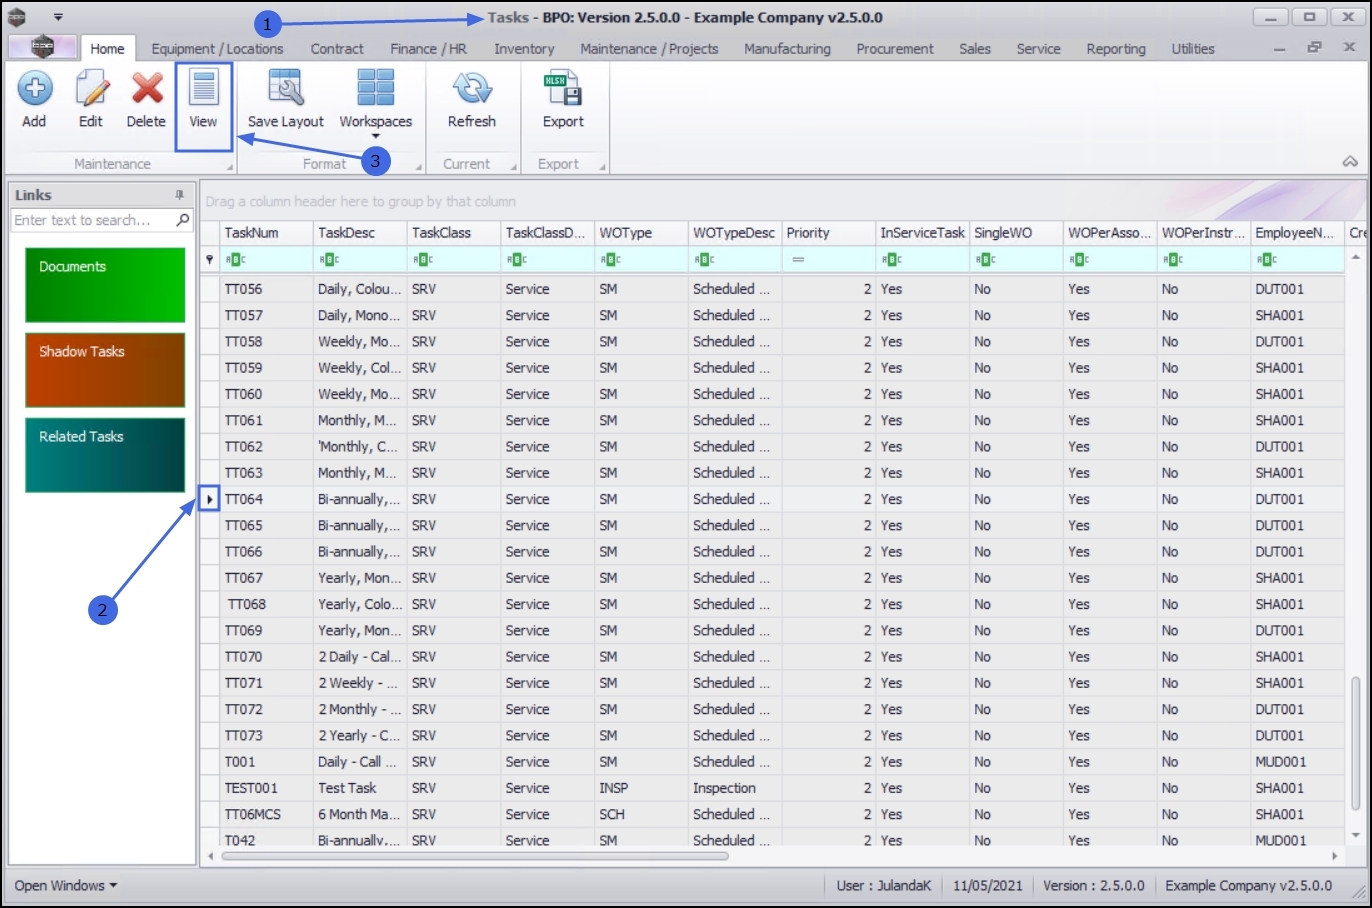The height and width of the screenshot is (908, 1372).
Task: Export the grid to Excel
Action: coord(563,90)
